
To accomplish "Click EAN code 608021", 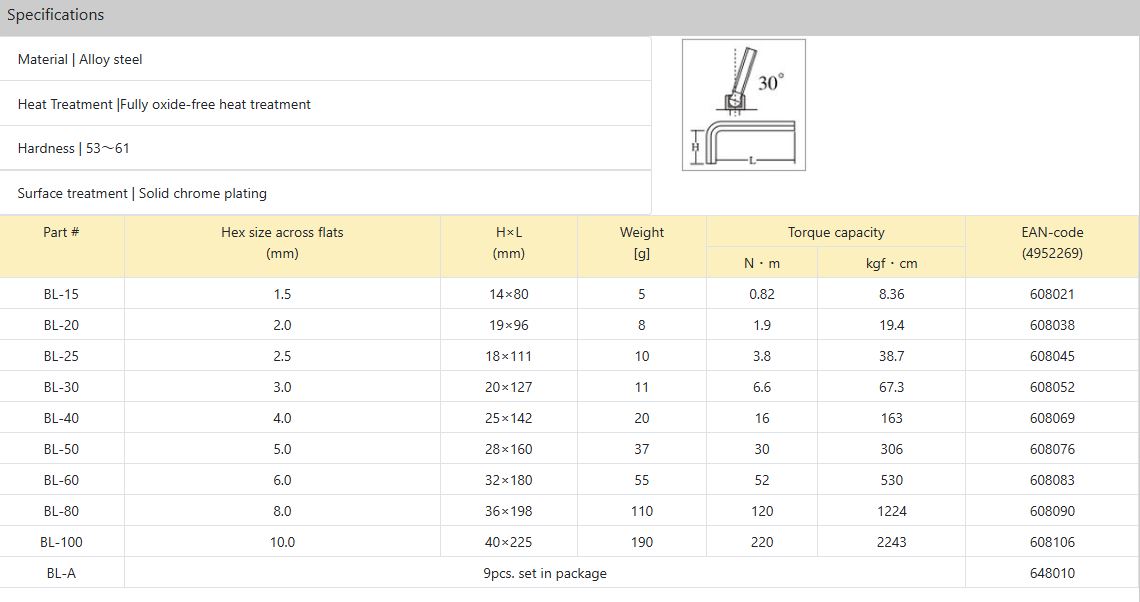I will tap(1052, 294).
